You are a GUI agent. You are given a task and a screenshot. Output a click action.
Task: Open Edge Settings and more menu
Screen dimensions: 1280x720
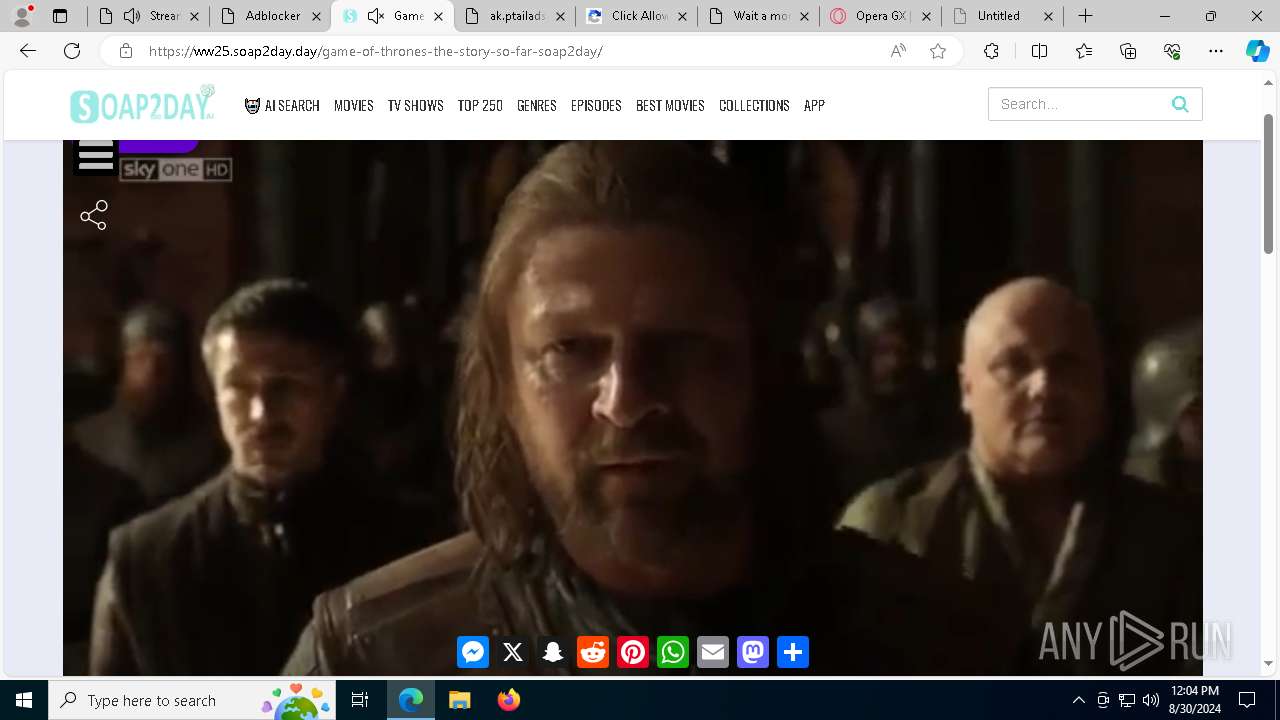1216,51
